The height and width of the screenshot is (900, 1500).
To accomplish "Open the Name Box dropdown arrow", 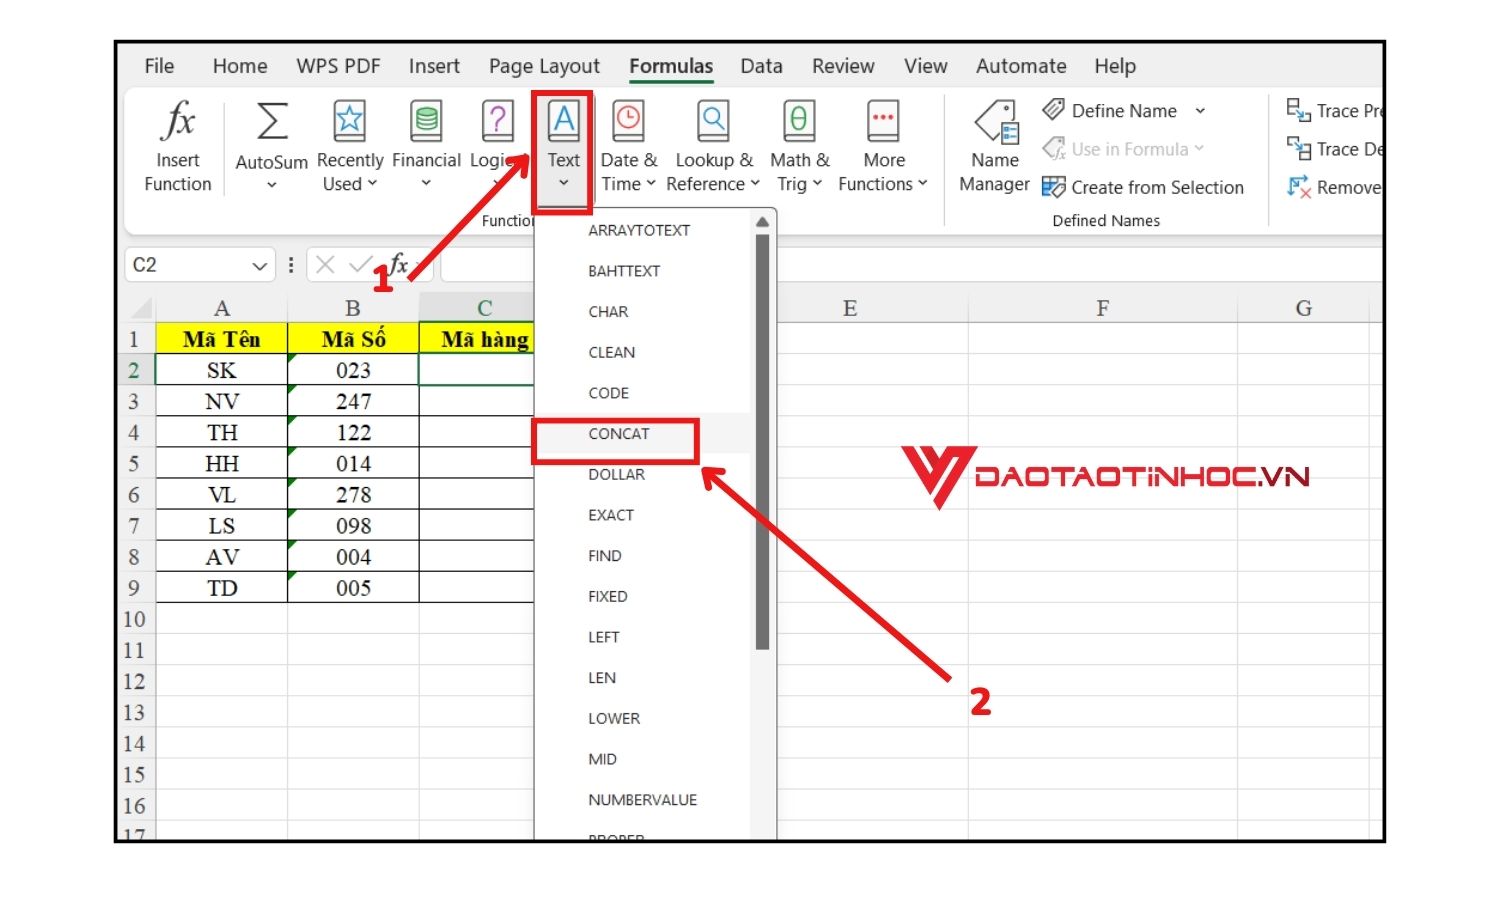I will pos(260,266).
